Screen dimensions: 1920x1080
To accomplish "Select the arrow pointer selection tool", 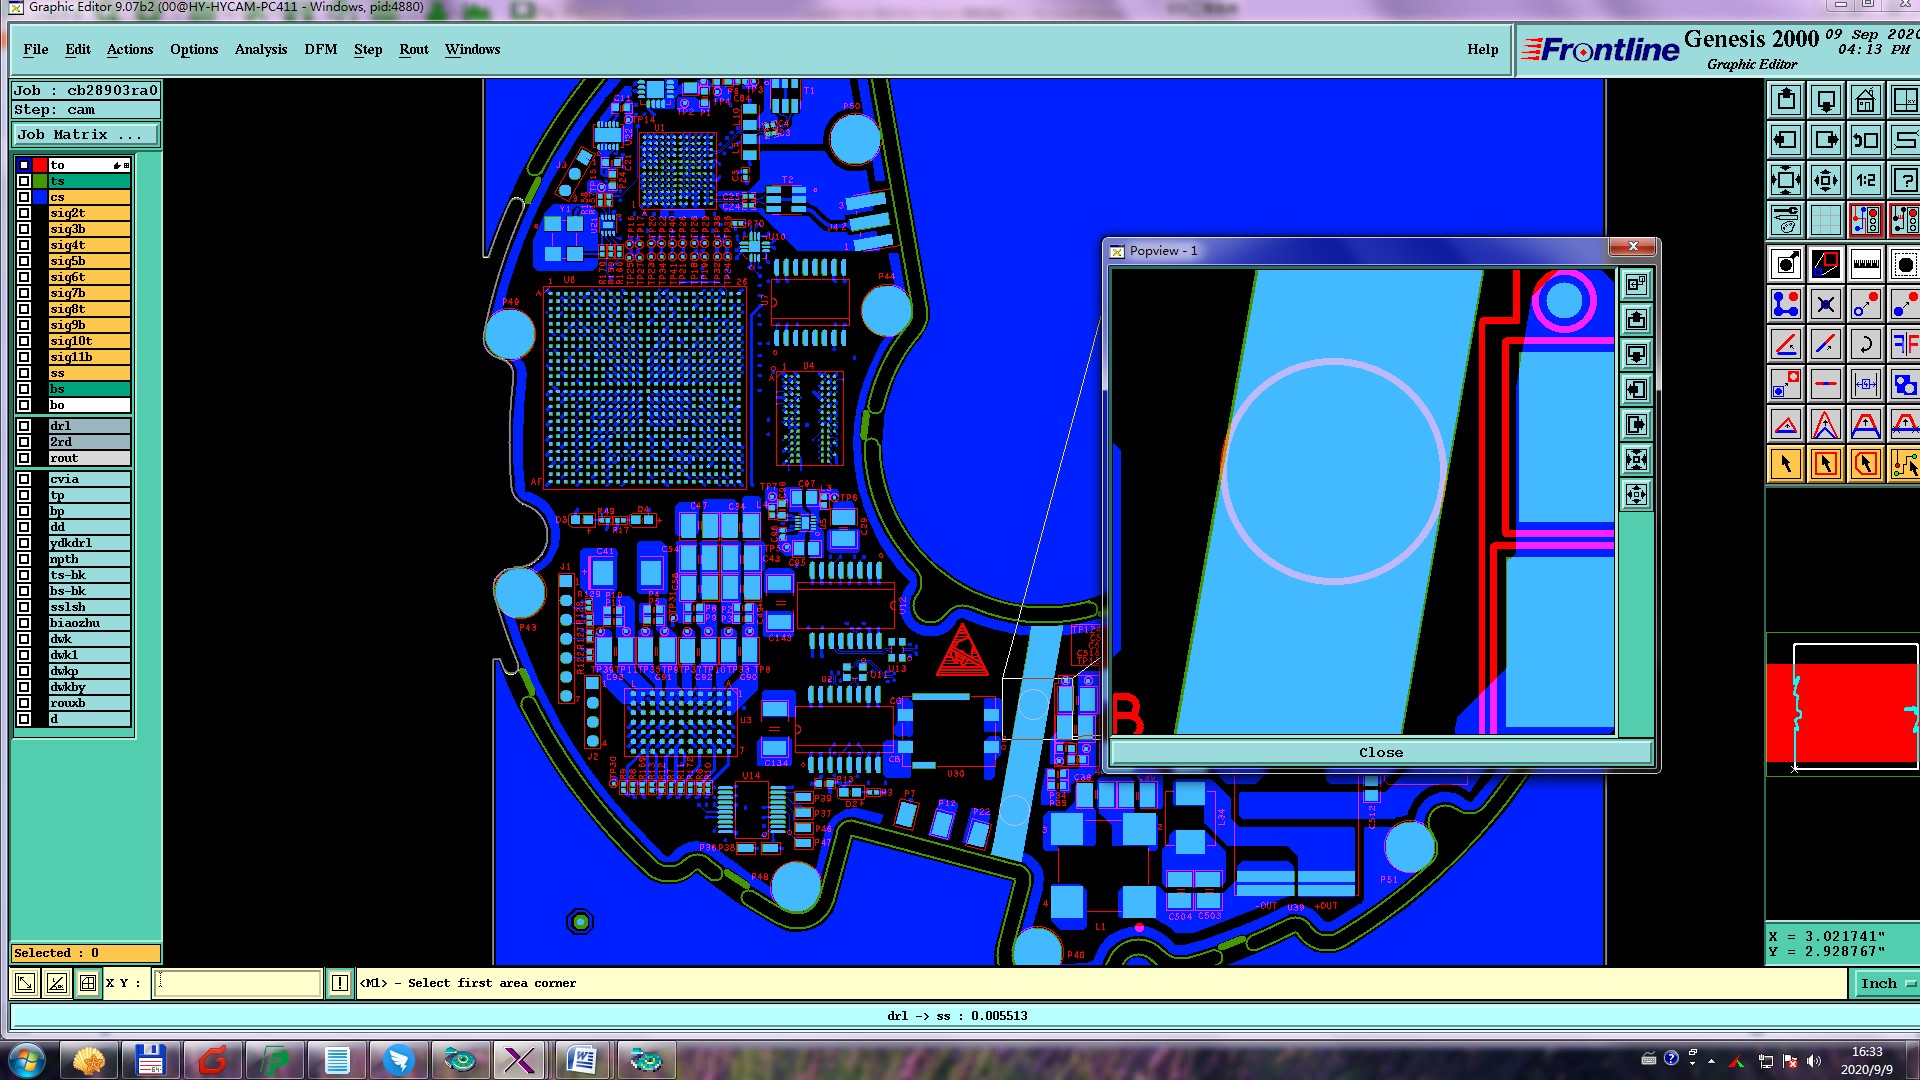I will click(x=1786, y=464).
